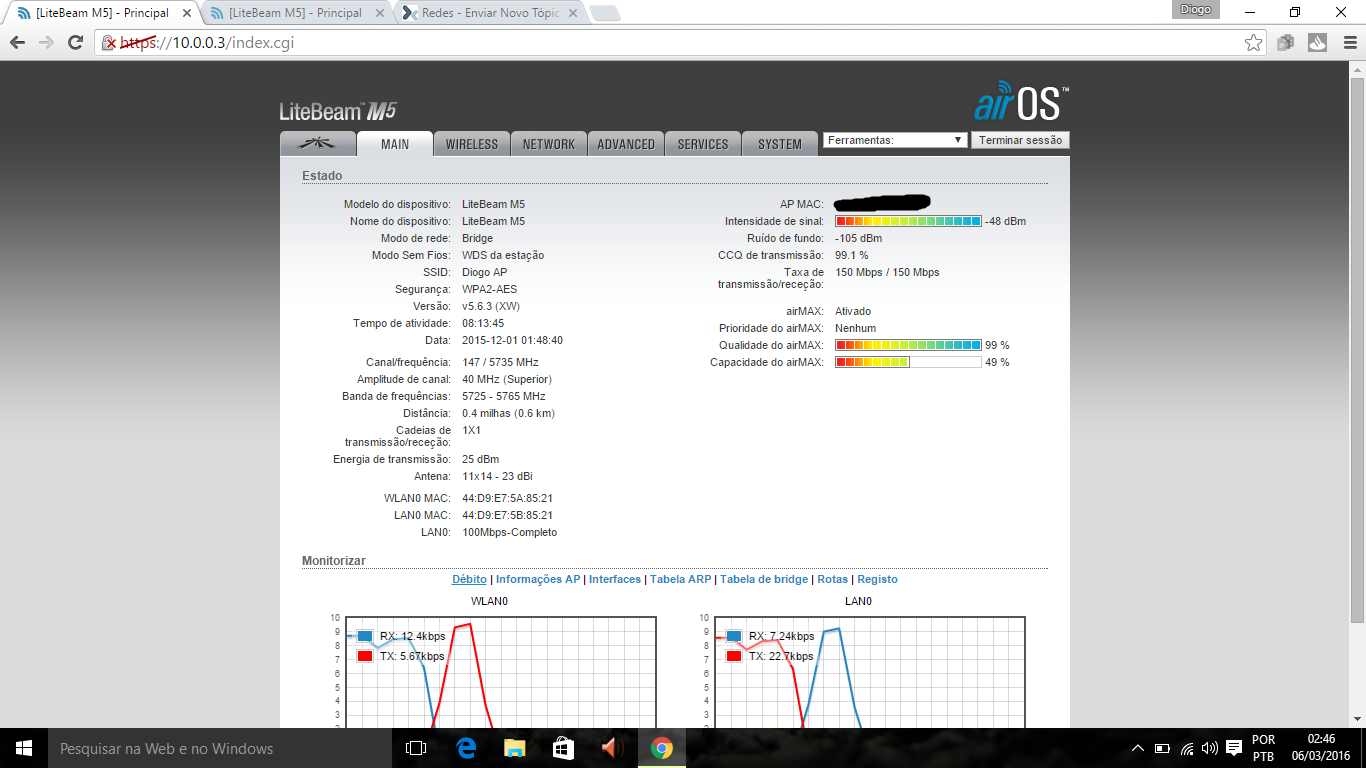
Task: Open a new browser tab
Action: (x=605, y=14)
